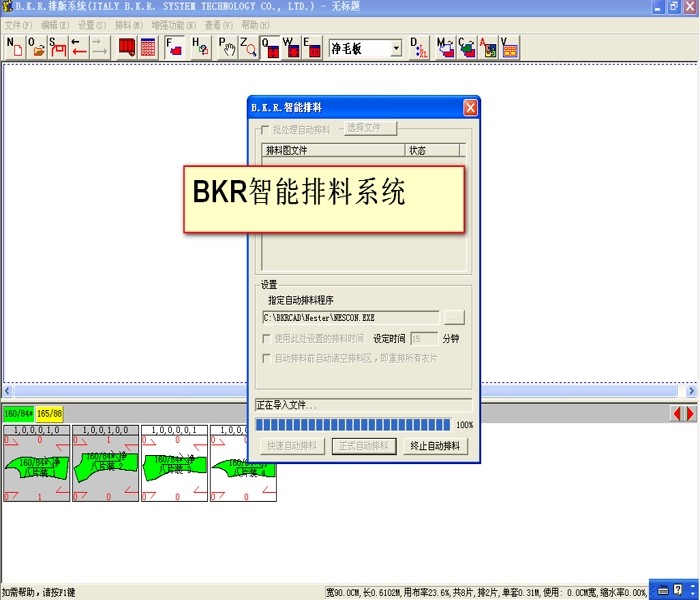Select the 160/84* size tab
Screen dimensions: 700x600
pyautogui.click(x=18, y=414)
